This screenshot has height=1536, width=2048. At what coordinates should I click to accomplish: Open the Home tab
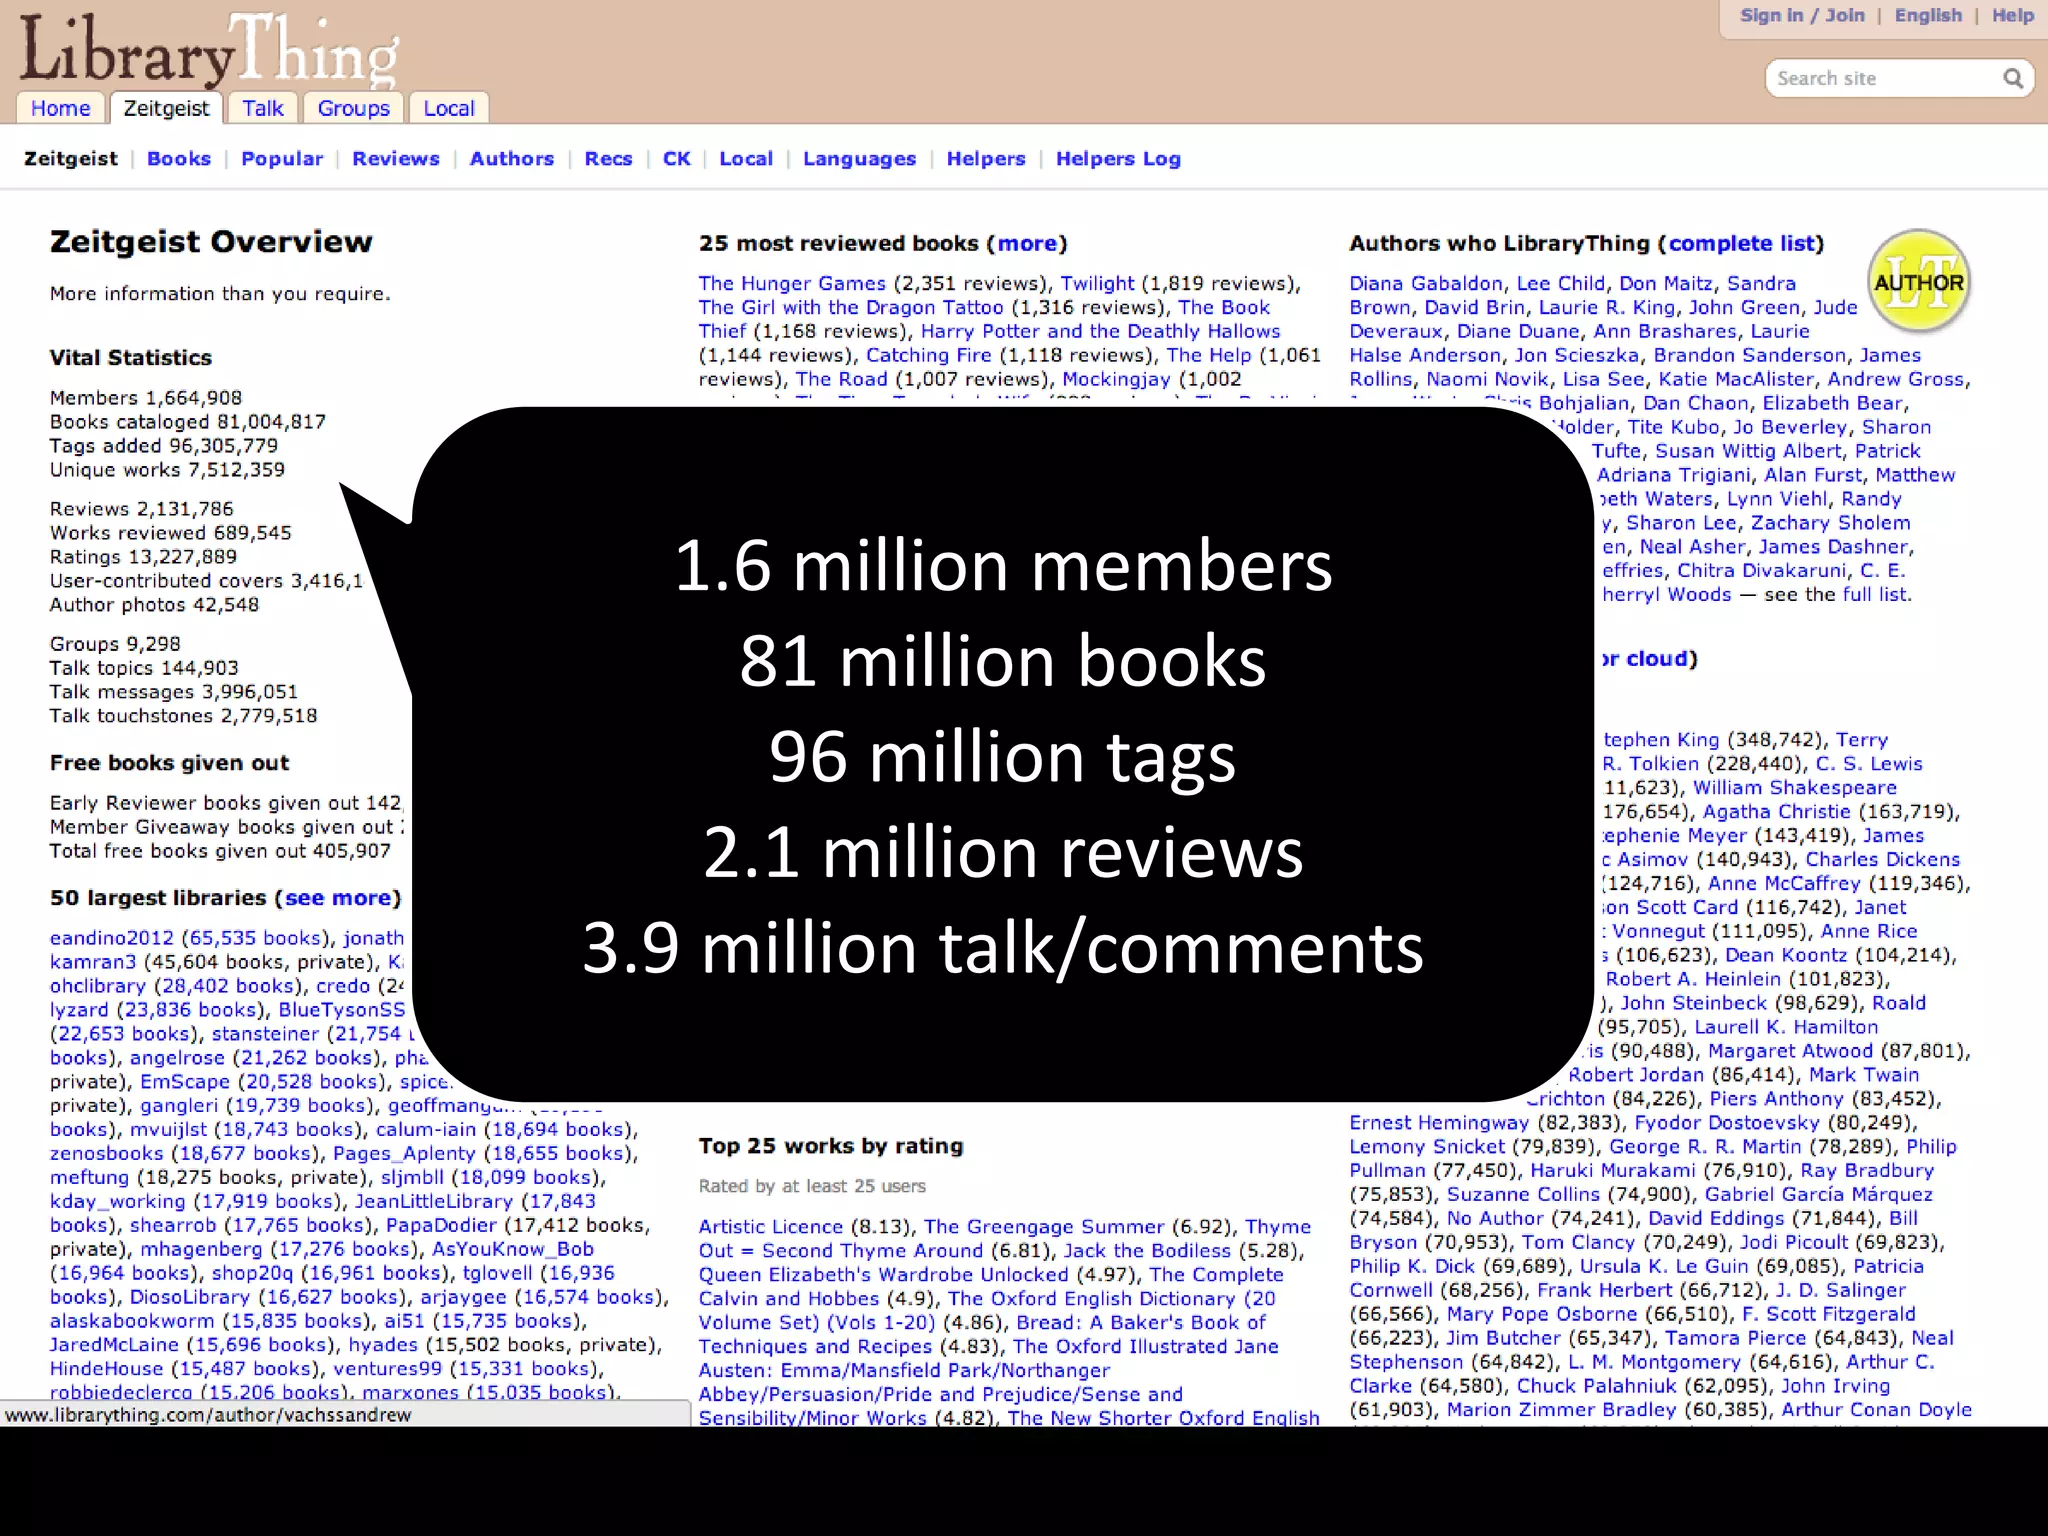pos(60,109)
